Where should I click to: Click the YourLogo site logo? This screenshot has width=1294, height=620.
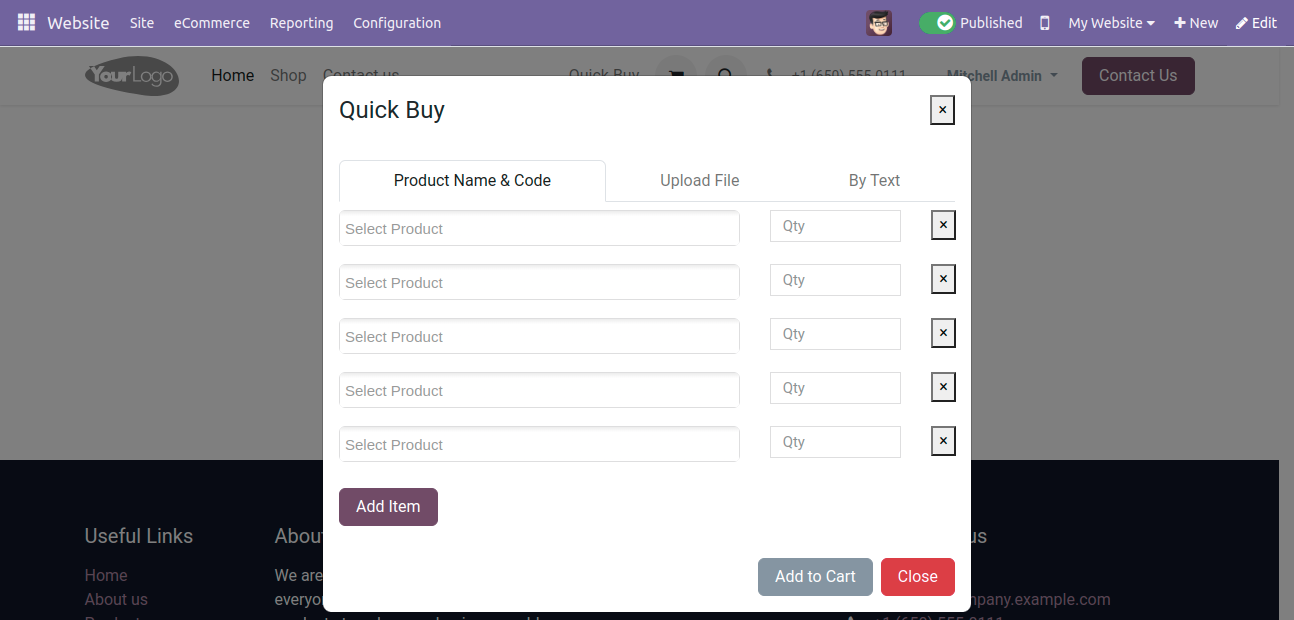pyautogui.click(x=132, y=76)
